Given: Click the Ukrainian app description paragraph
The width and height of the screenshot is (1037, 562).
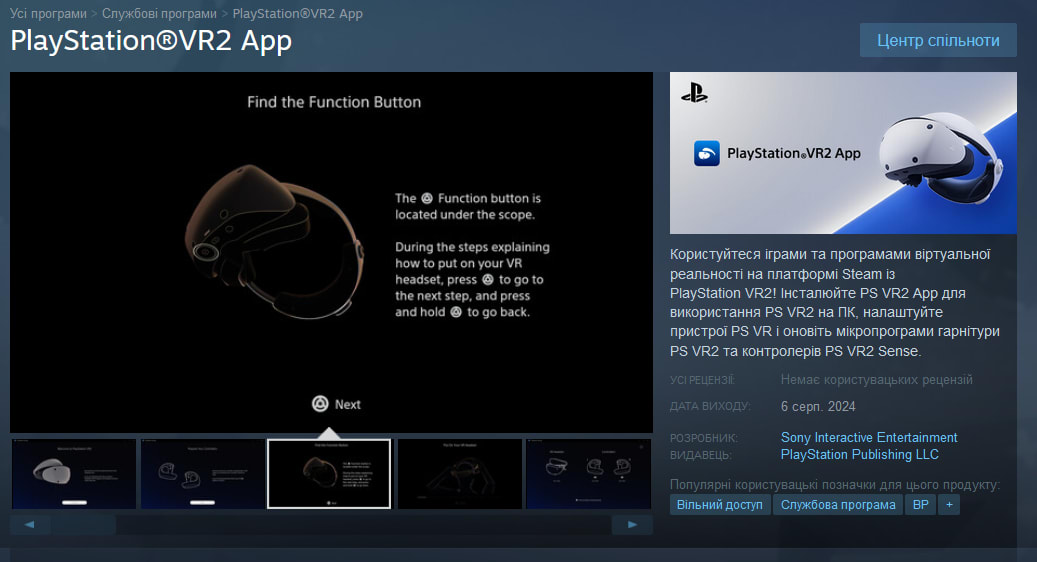Looking at the screenshot, I should click(835, 302).
